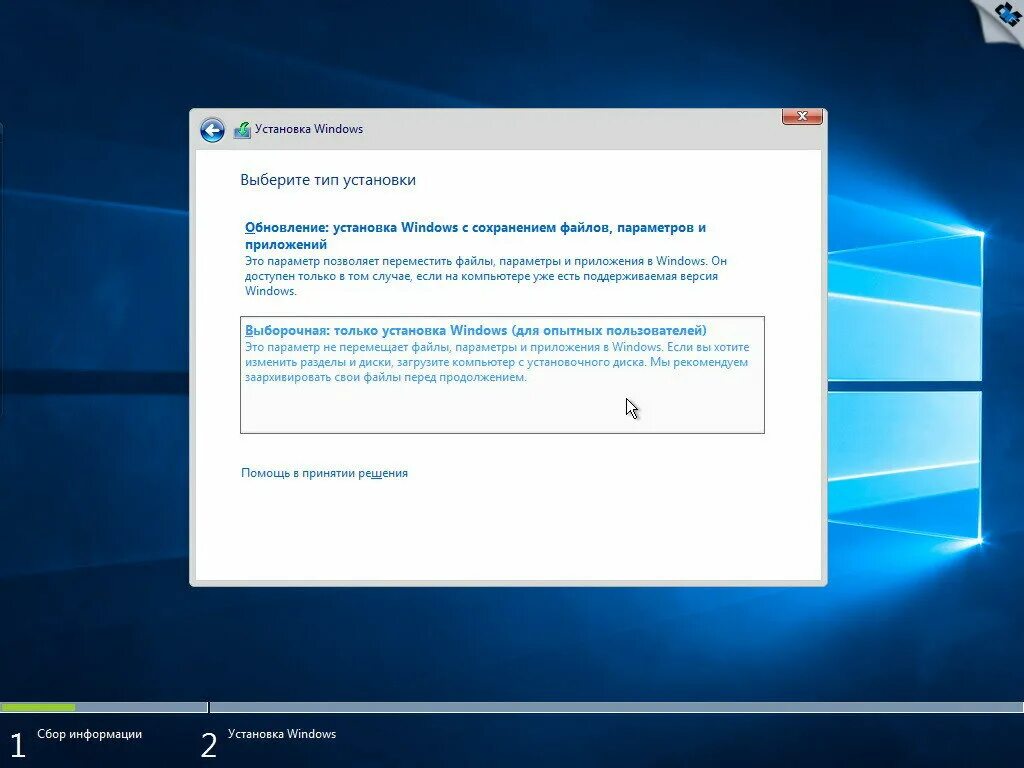Go back with the round blue arrow button

click(212, 130)
